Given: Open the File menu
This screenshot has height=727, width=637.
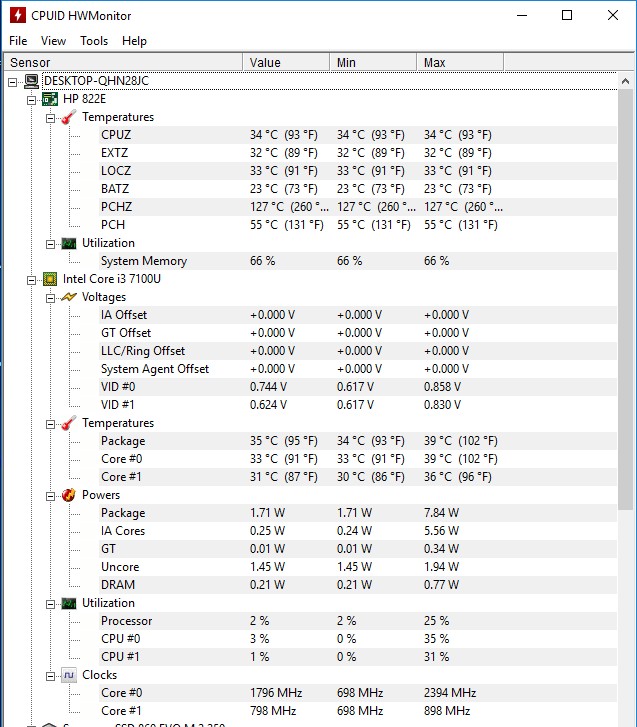Looking at the screenshot, I should click(x=18, y=41).
